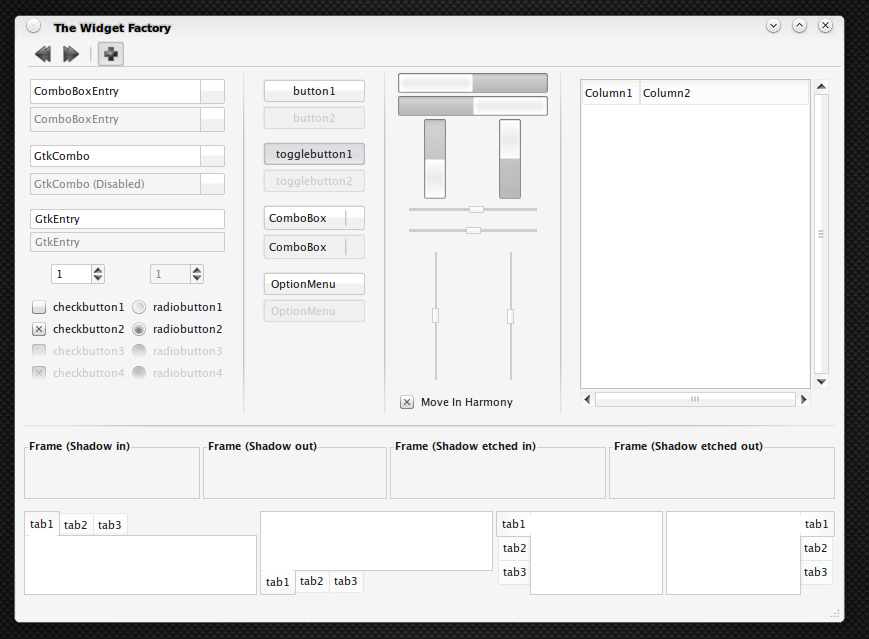Click tree view scroll down arrow
Image resolution: width=869 pixels, height=639 pixels.
[821, 381]
